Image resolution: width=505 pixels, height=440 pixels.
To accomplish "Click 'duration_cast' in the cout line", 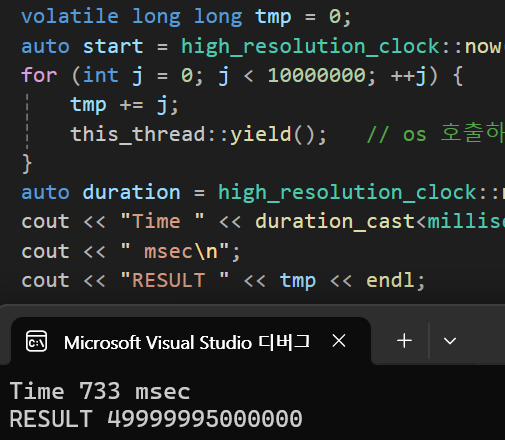I will point(335,222).
